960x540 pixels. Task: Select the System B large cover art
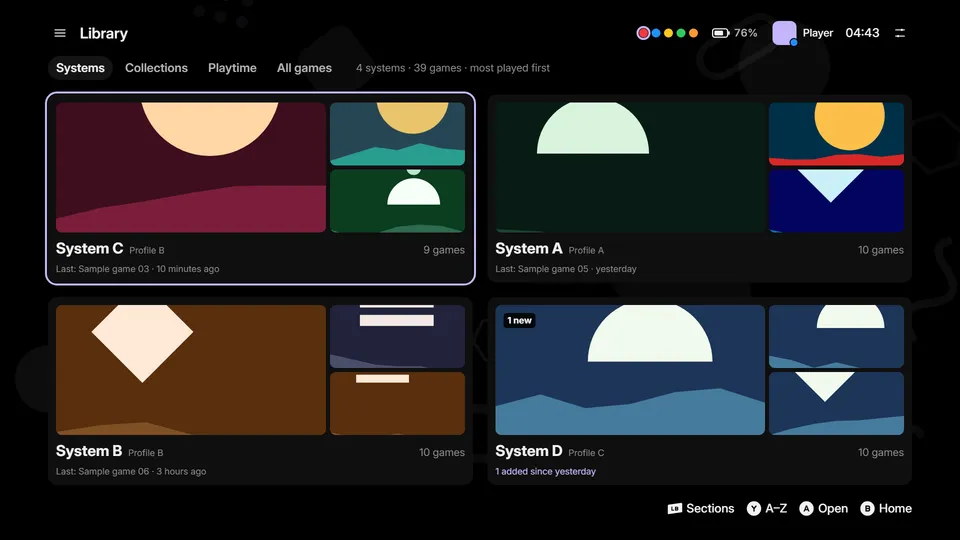coord(190,370)
